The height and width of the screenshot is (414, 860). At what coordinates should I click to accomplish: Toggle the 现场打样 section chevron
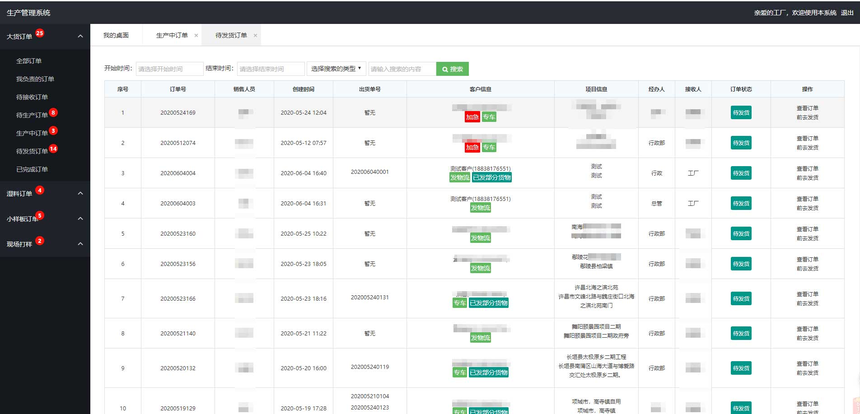[80, 242]
